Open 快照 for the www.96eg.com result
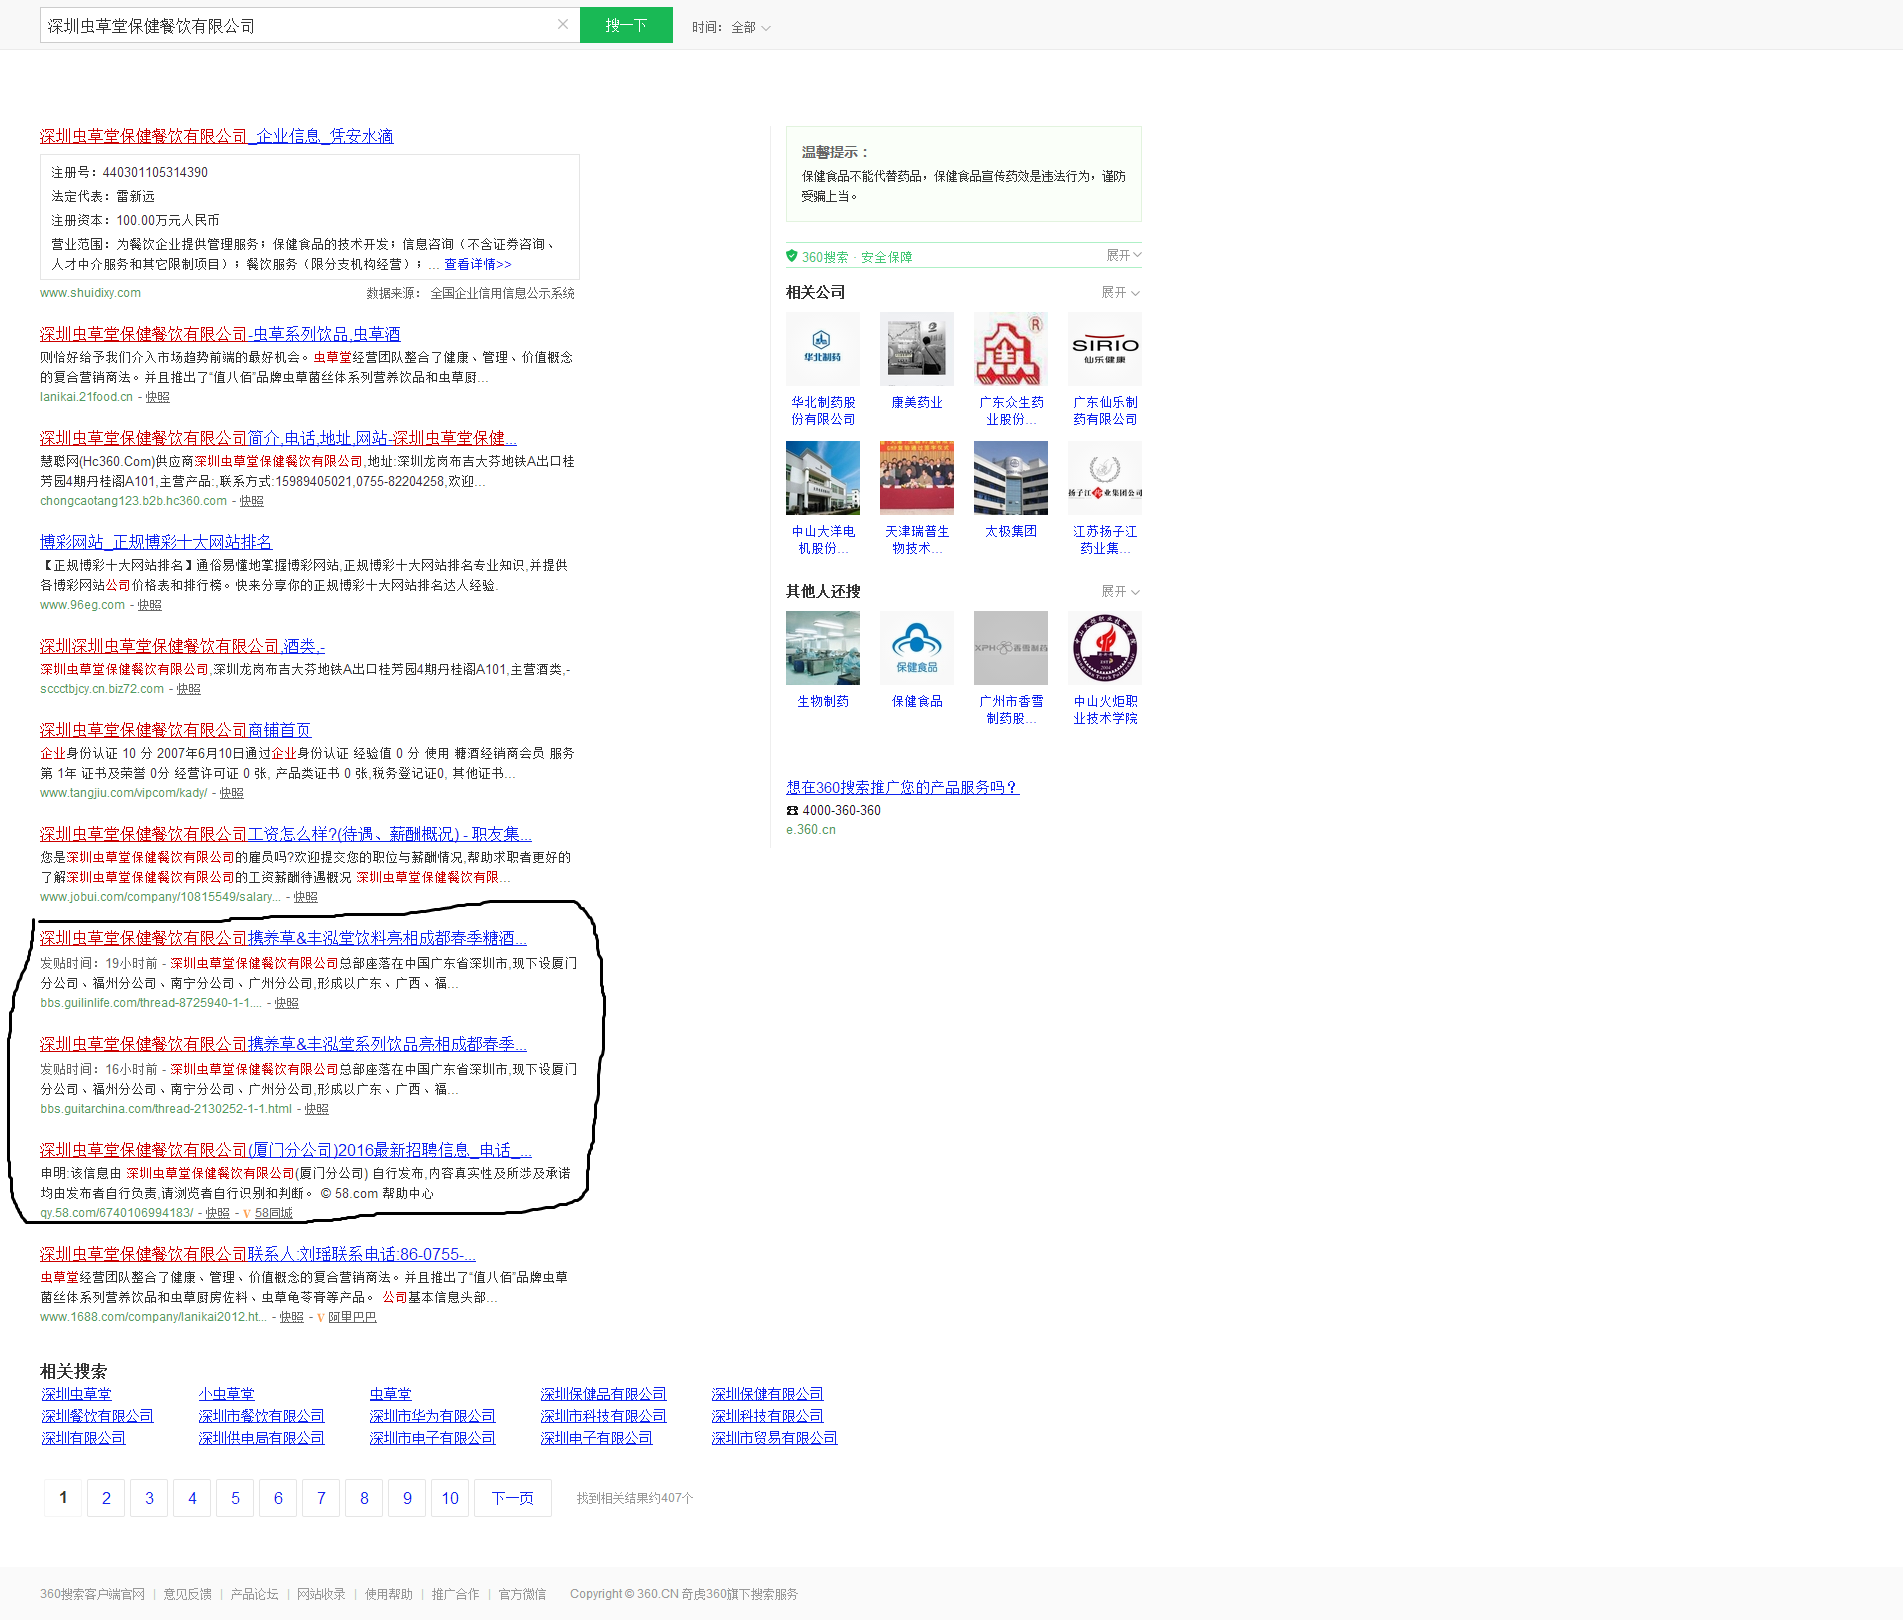 [150, 606]
